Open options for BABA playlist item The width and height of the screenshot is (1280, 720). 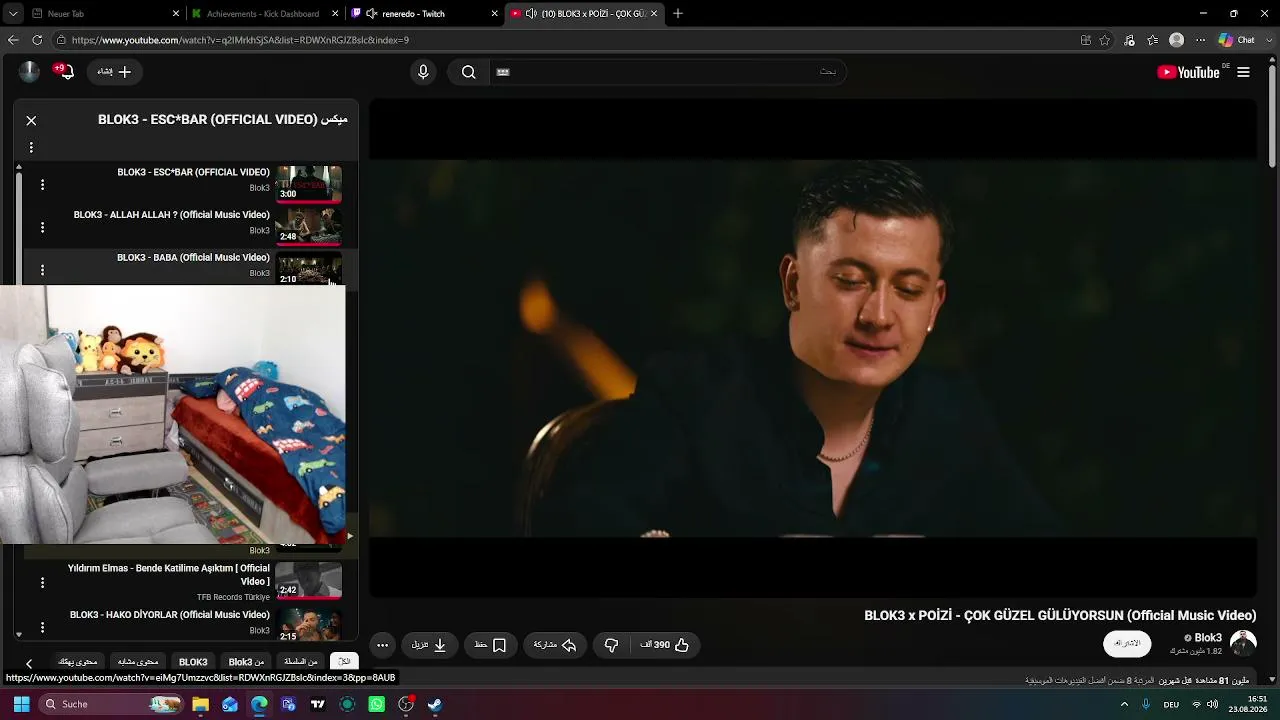point(42,269)
